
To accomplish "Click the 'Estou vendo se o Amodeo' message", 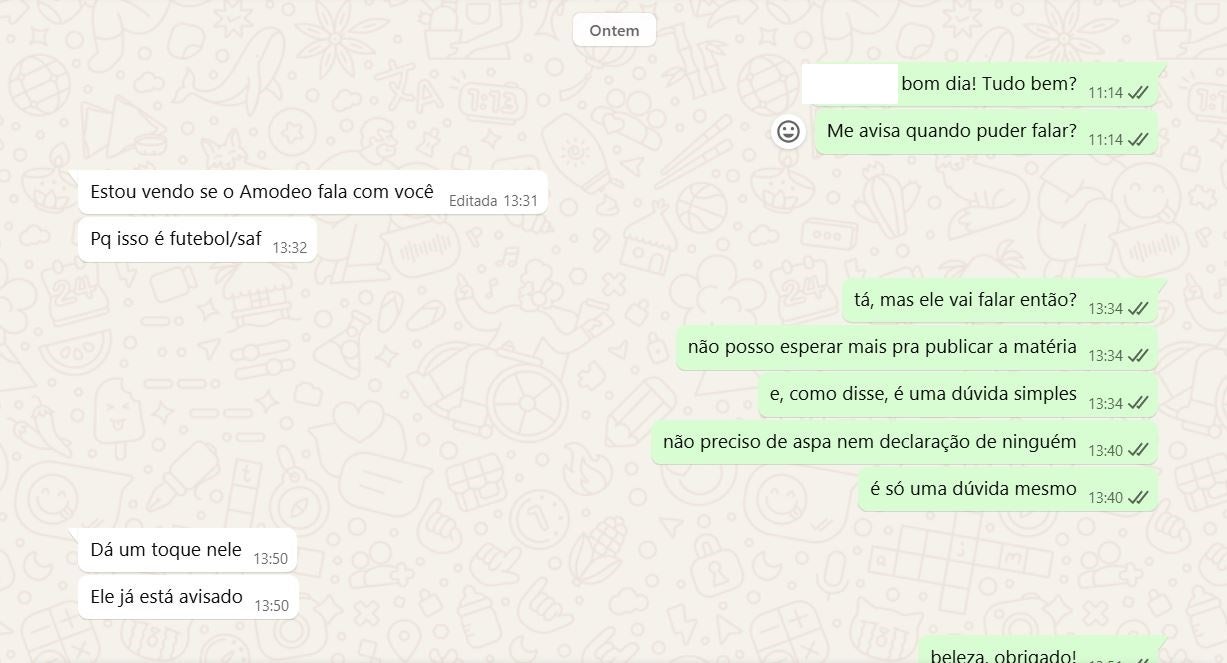I will (x=313, y=192).
